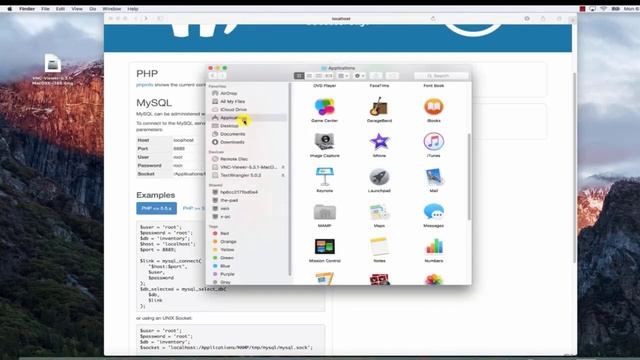Click the phpinfo link on MAMP page
Viewport: 640px width, 360px height.
coord(144,84)
